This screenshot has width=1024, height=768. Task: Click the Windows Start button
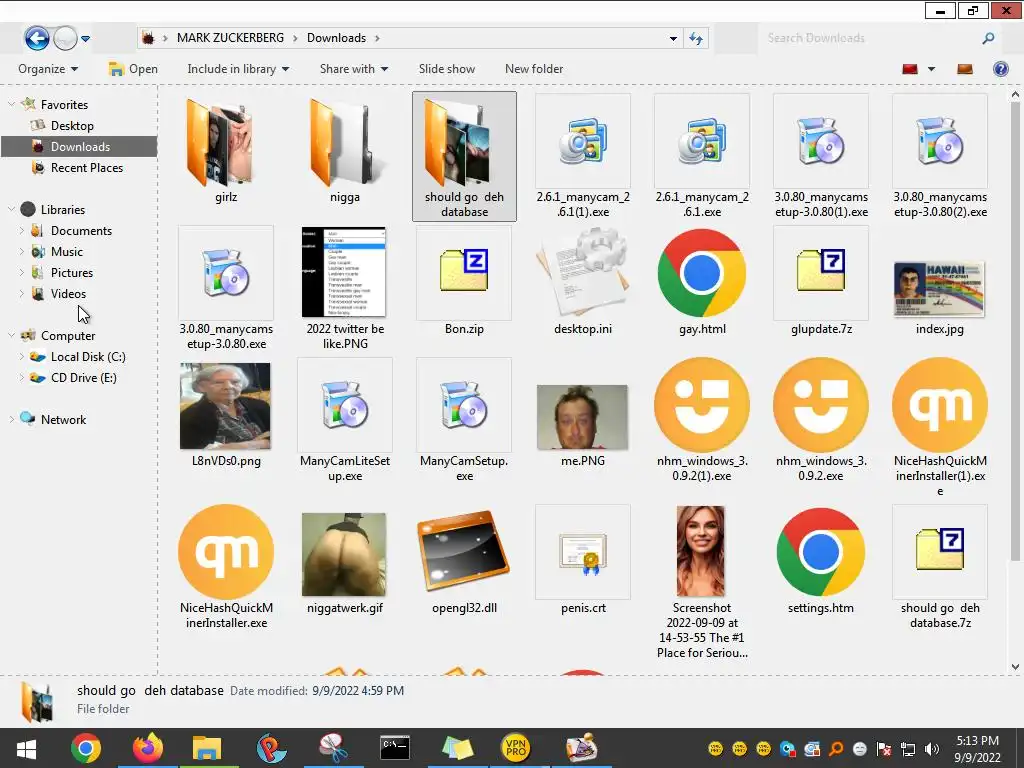point(26,748)
